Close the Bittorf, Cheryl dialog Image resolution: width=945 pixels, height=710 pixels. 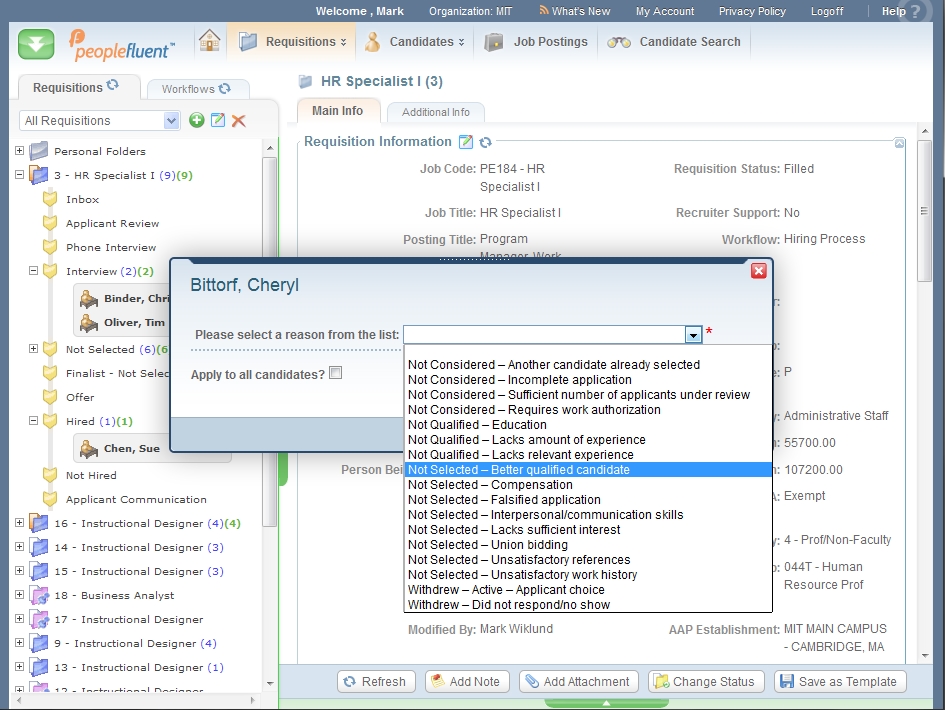[x=758, y=271]
